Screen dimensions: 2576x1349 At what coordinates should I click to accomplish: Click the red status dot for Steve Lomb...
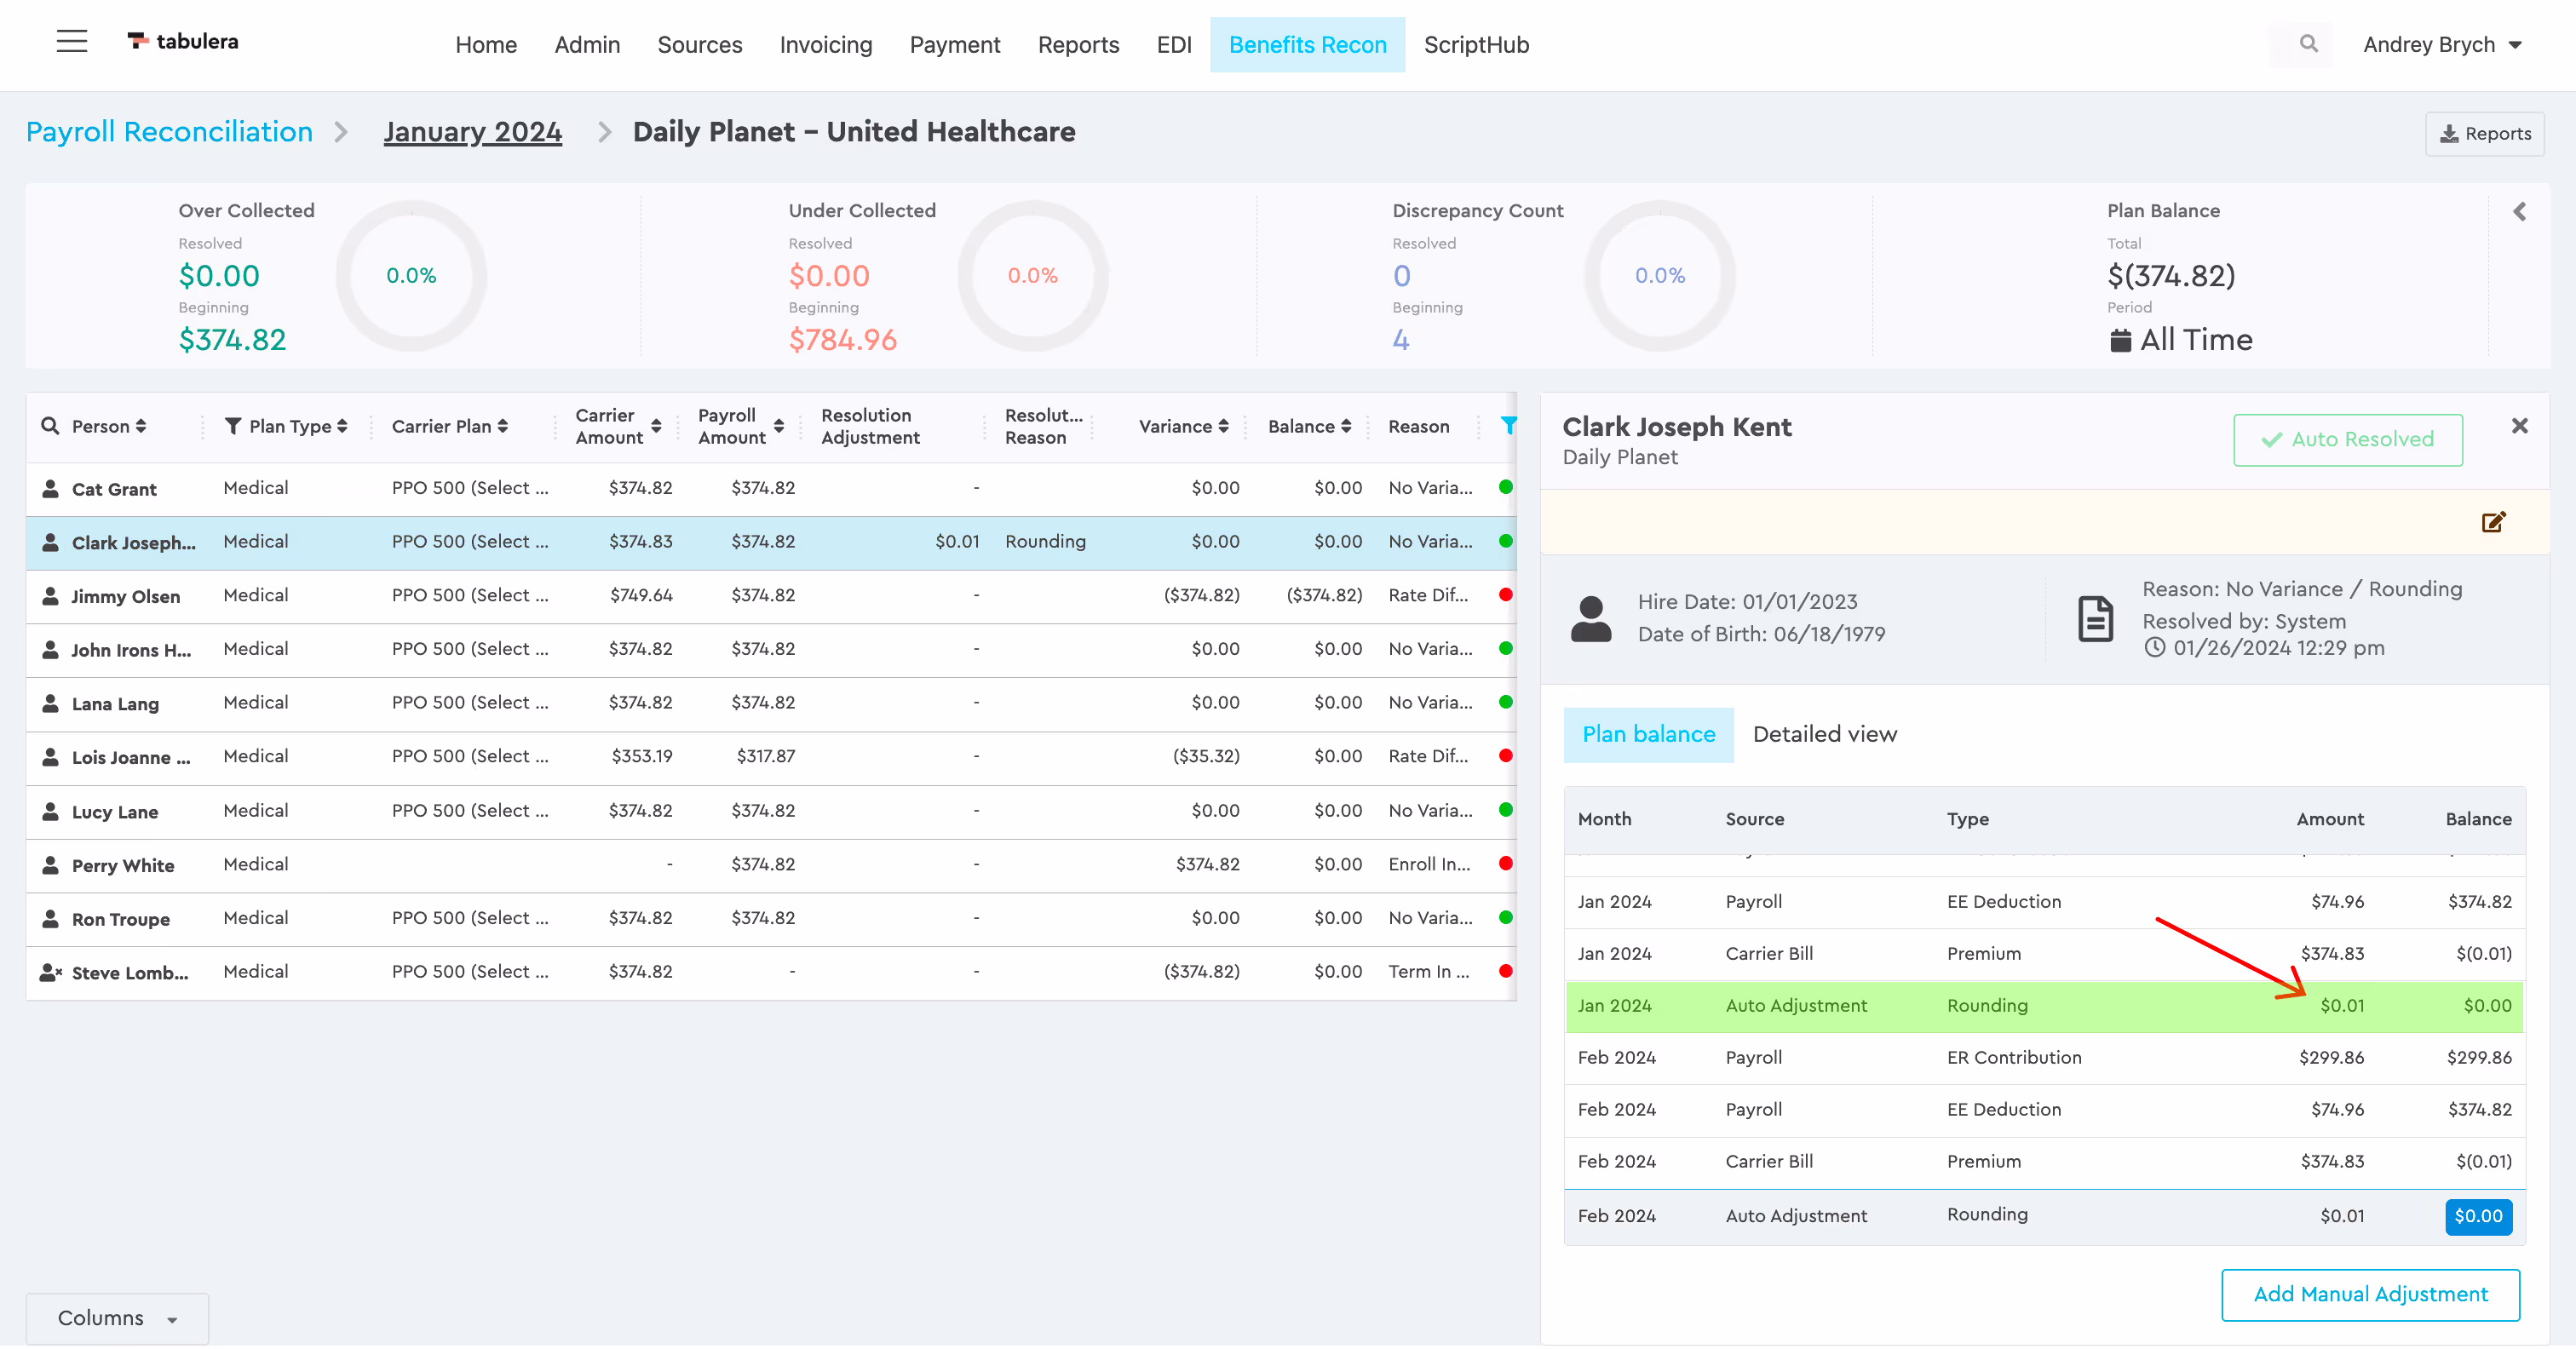click(1505, 970)
